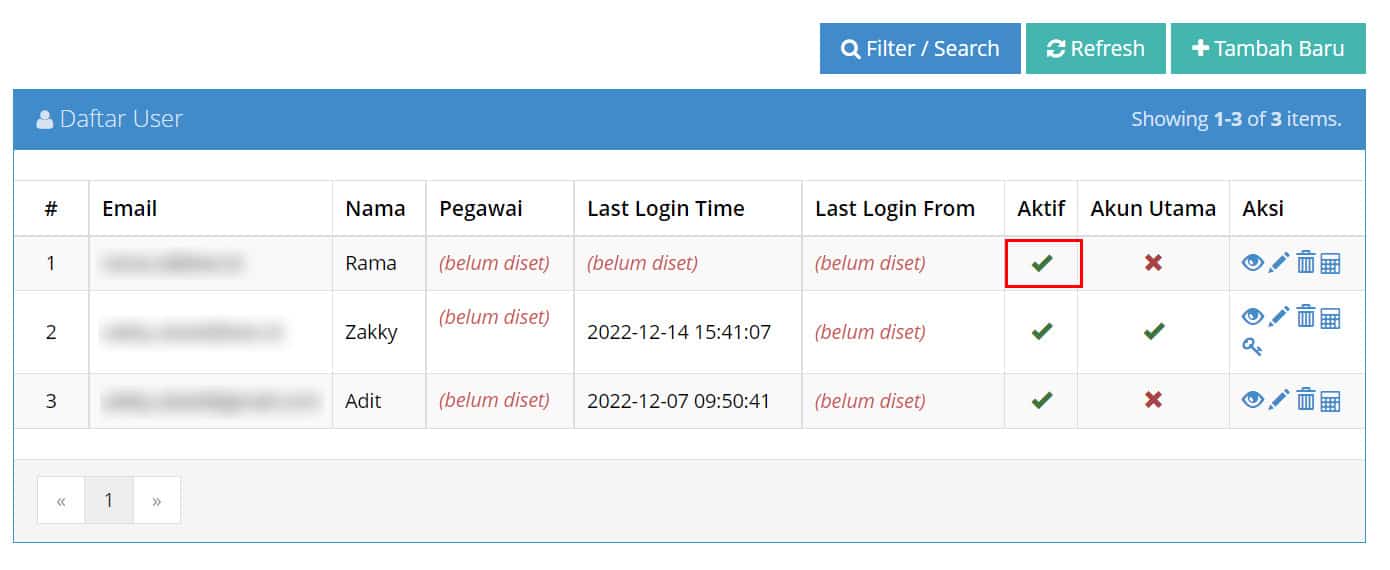Viewport: 1390px width, 570px height.
Task: Go to next page with » arrow
Action: pos(157,500)
